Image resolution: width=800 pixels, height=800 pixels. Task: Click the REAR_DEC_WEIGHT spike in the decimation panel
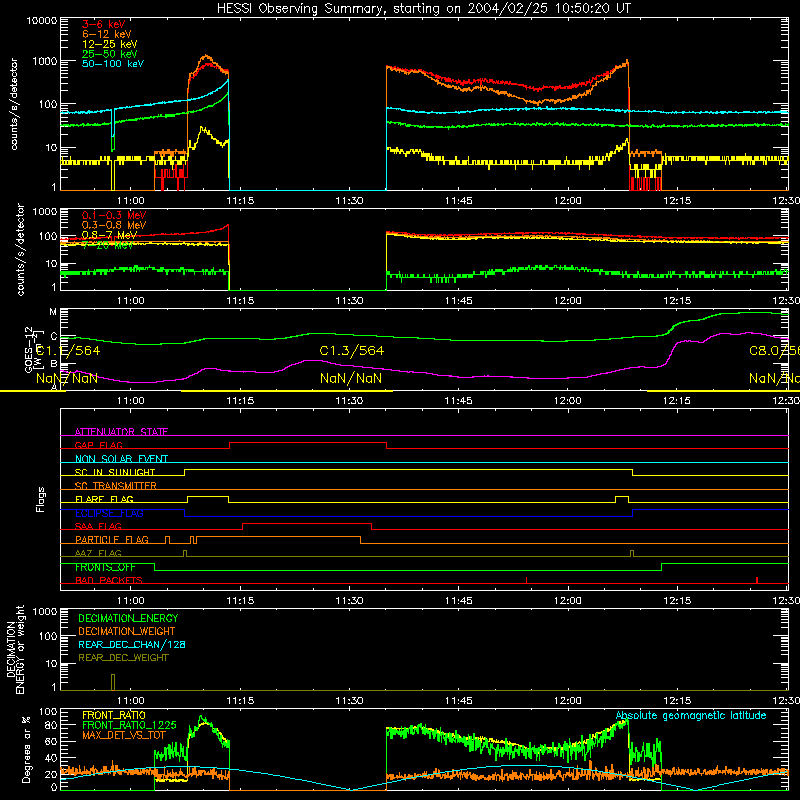113,682
